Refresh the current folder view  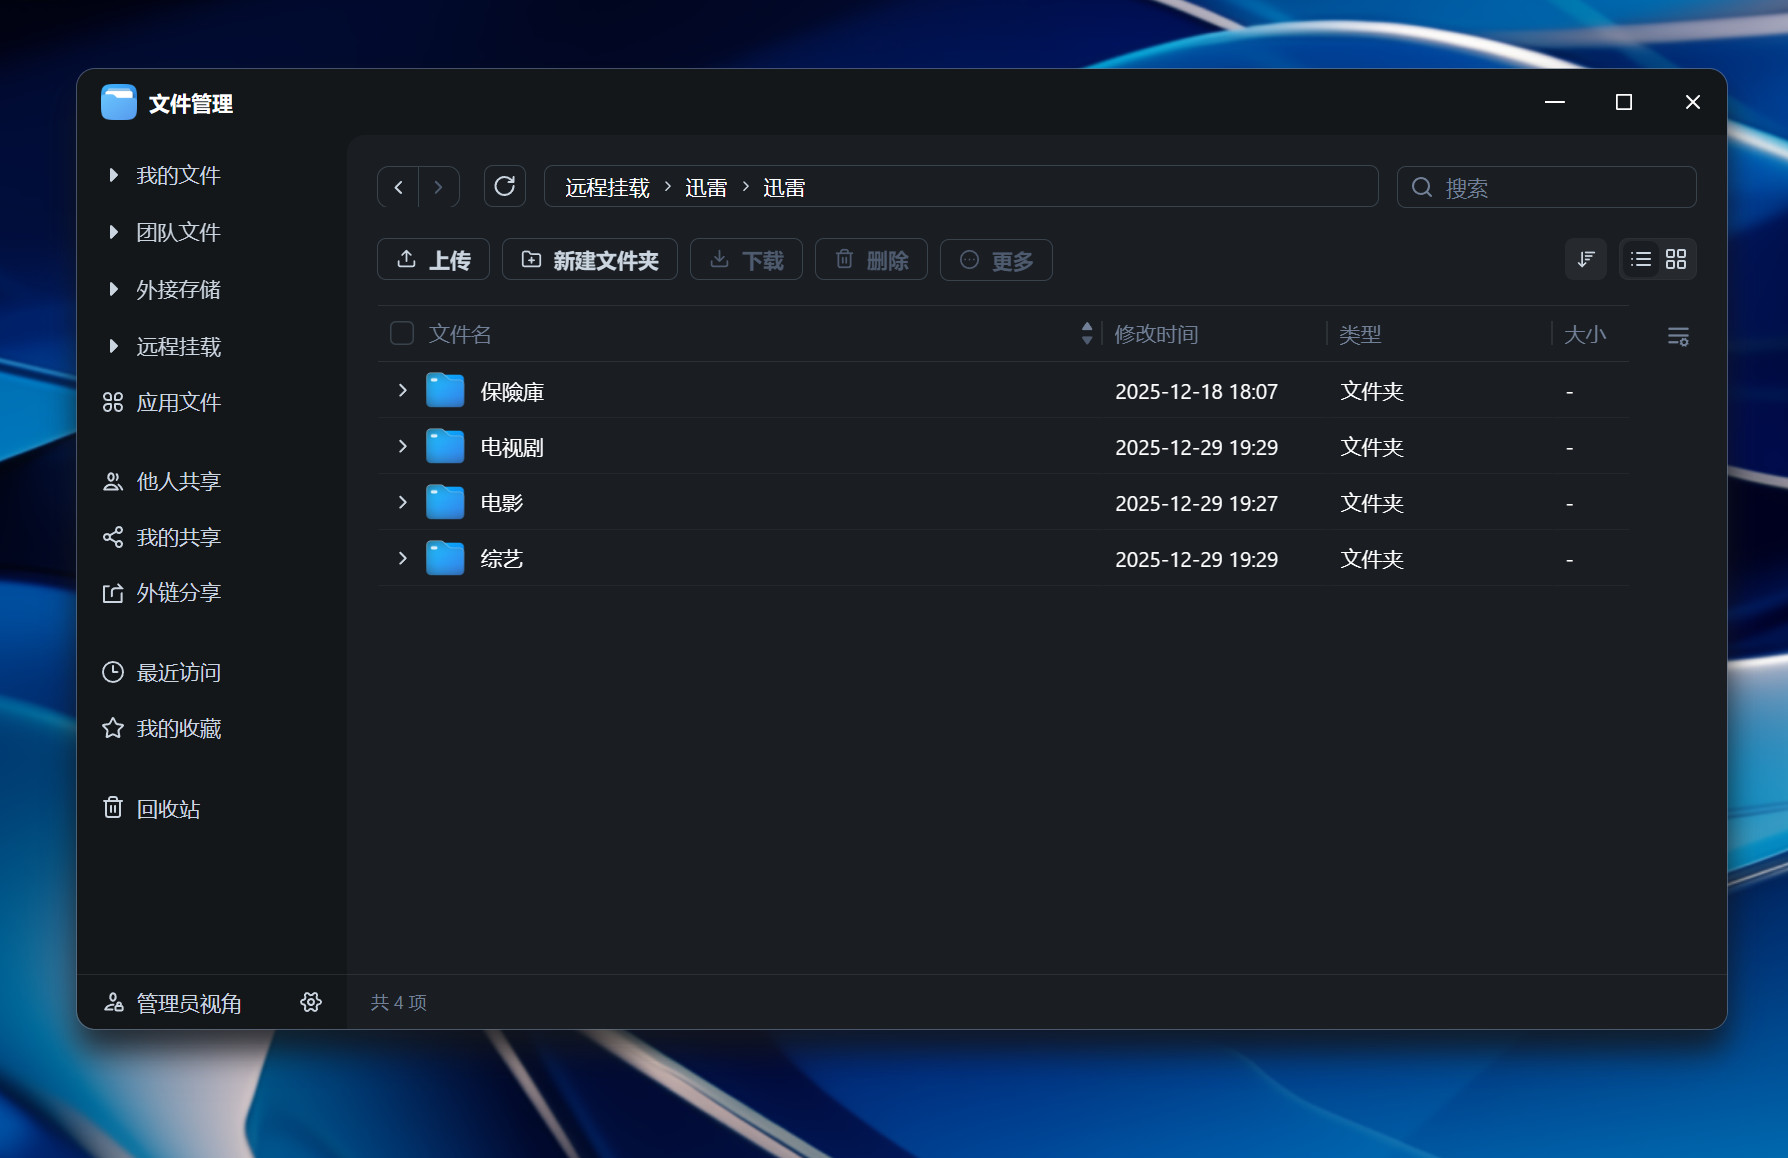pyautogui.click(x=505, y=186)
